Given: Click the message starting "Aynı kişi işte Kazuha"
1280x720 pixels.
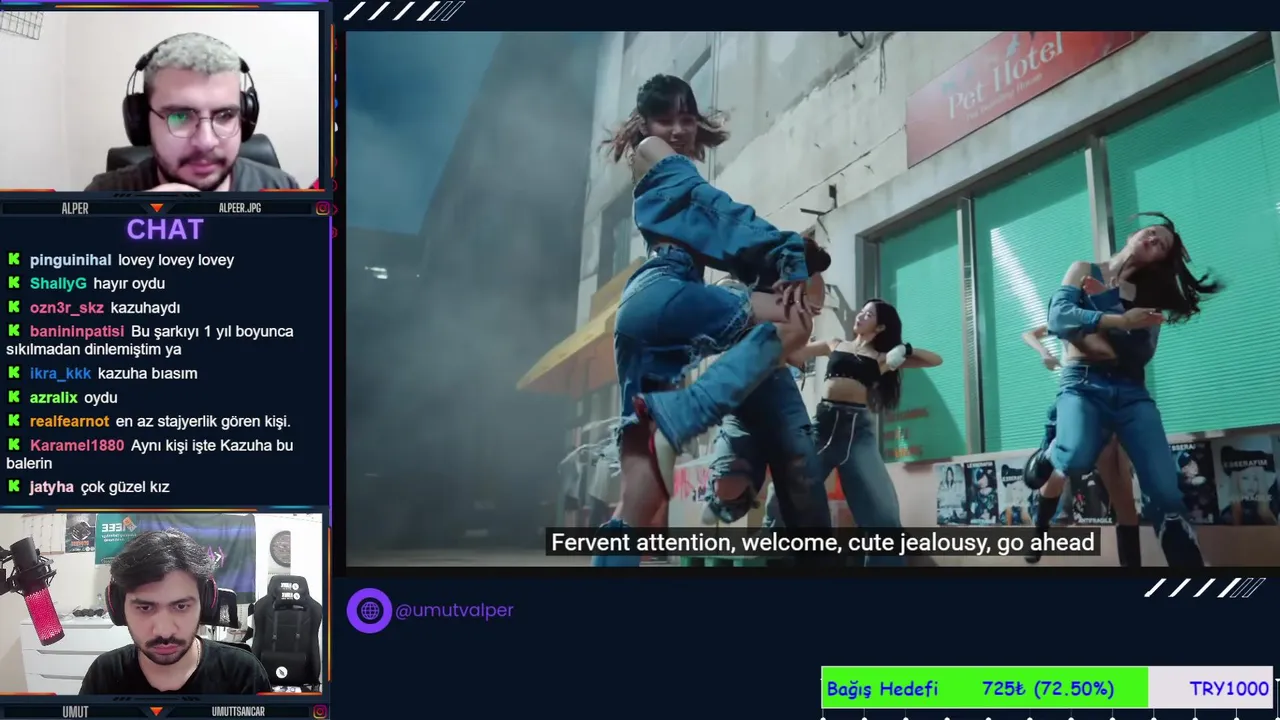Looking at the screenshot, I should pyautogui.click(x=150, y=455).
